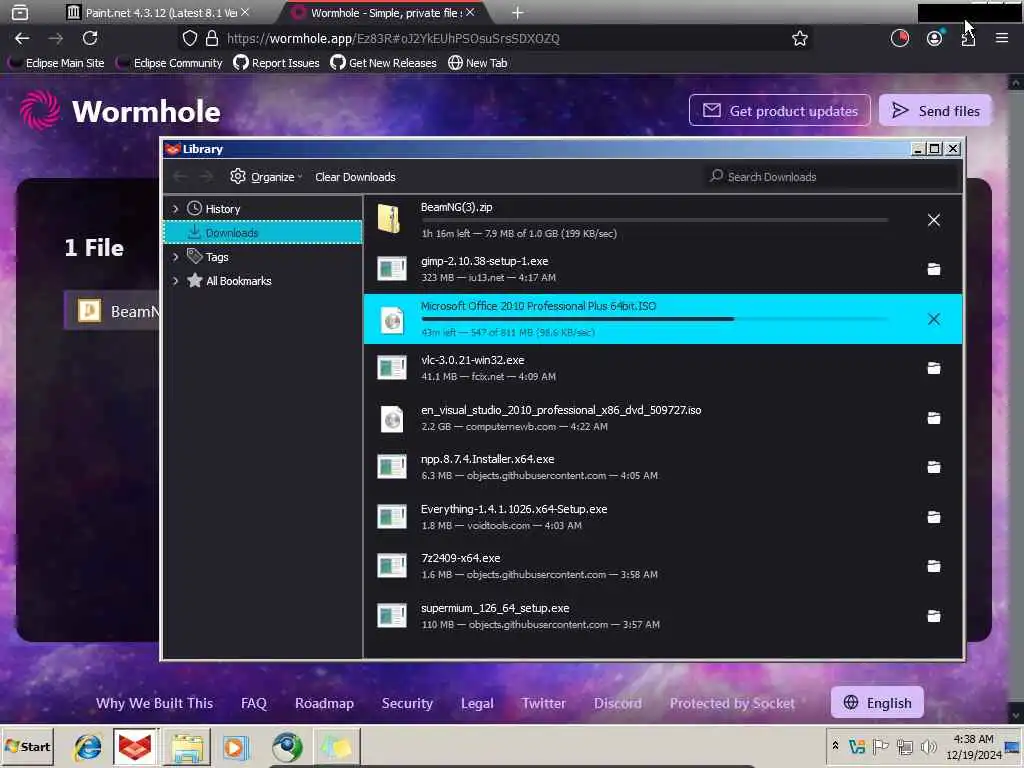Show vlc-3.0.21-win32.exe in folder
1024x768 pixels.
934,368
